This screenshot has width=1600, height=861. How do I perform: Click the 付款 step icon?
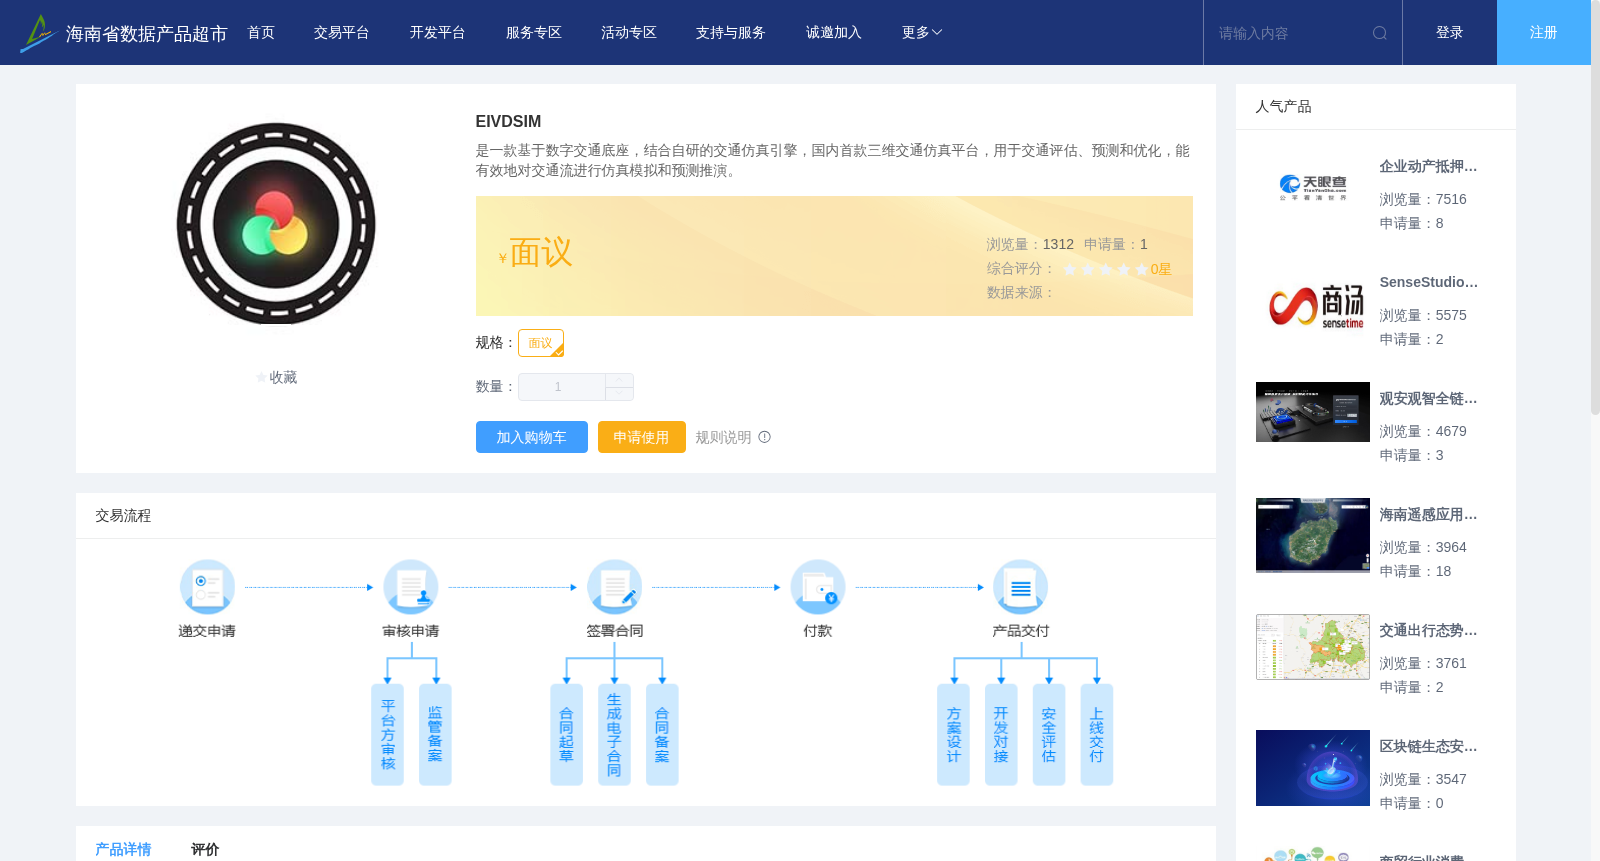coord(818,587)
